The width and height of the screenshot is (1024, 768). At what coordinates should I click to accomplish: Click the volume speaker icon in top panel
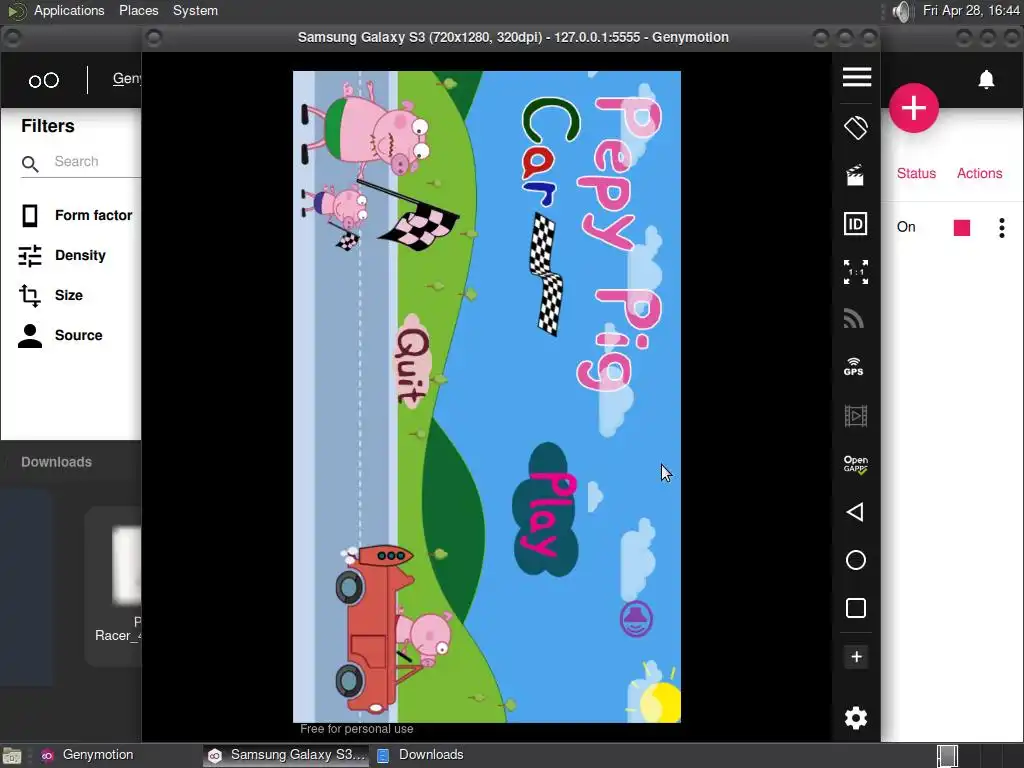pos(901,11)
